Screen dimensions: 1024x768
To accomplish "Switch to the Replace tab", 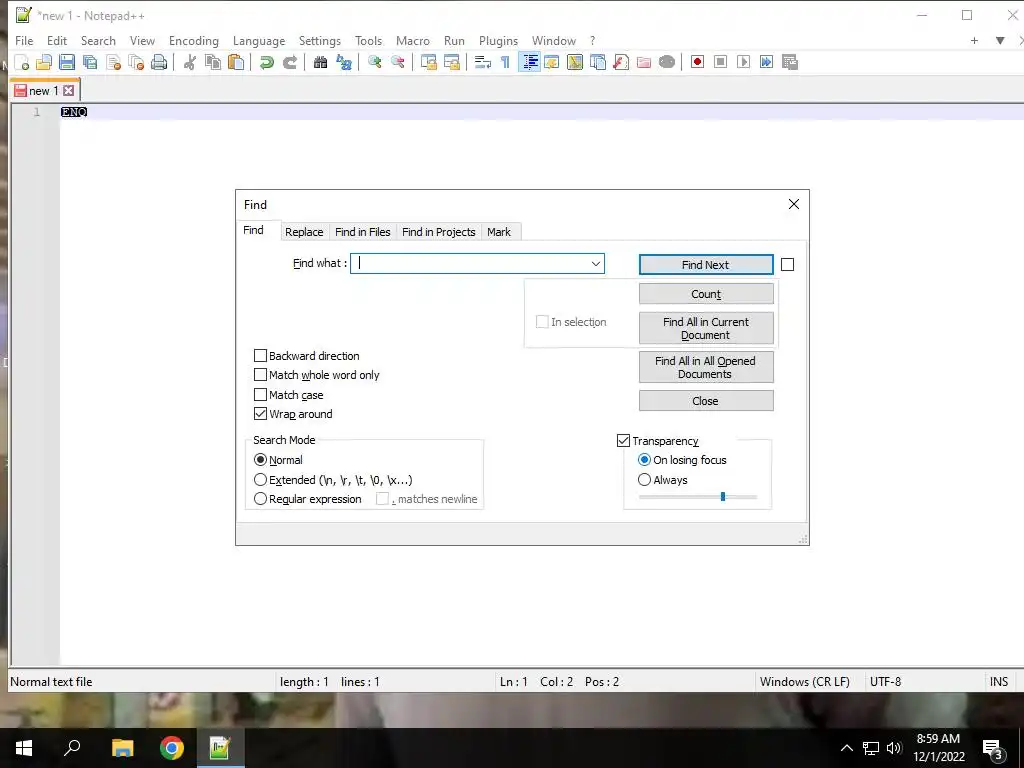I will point(304,232).
